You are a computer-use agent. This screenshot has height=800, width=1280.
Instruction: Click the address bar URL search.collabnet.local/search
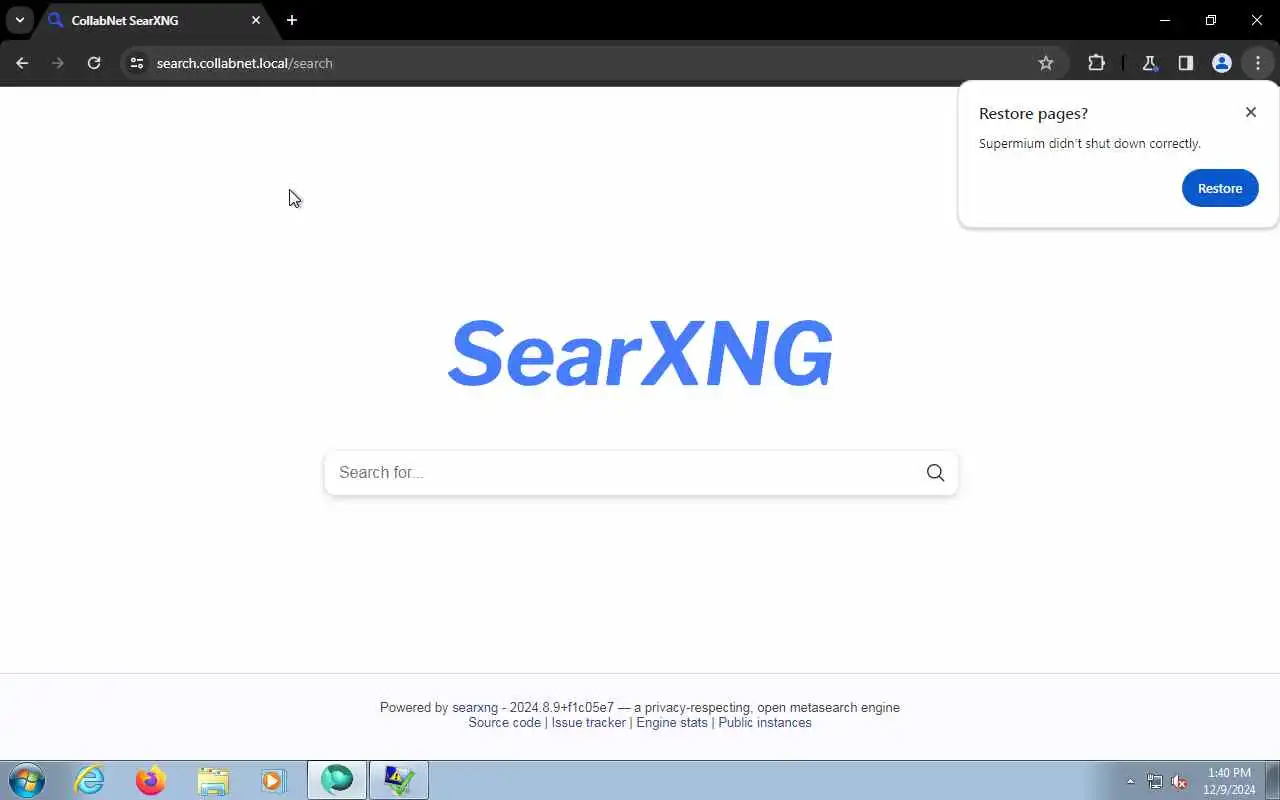point(245,63)
